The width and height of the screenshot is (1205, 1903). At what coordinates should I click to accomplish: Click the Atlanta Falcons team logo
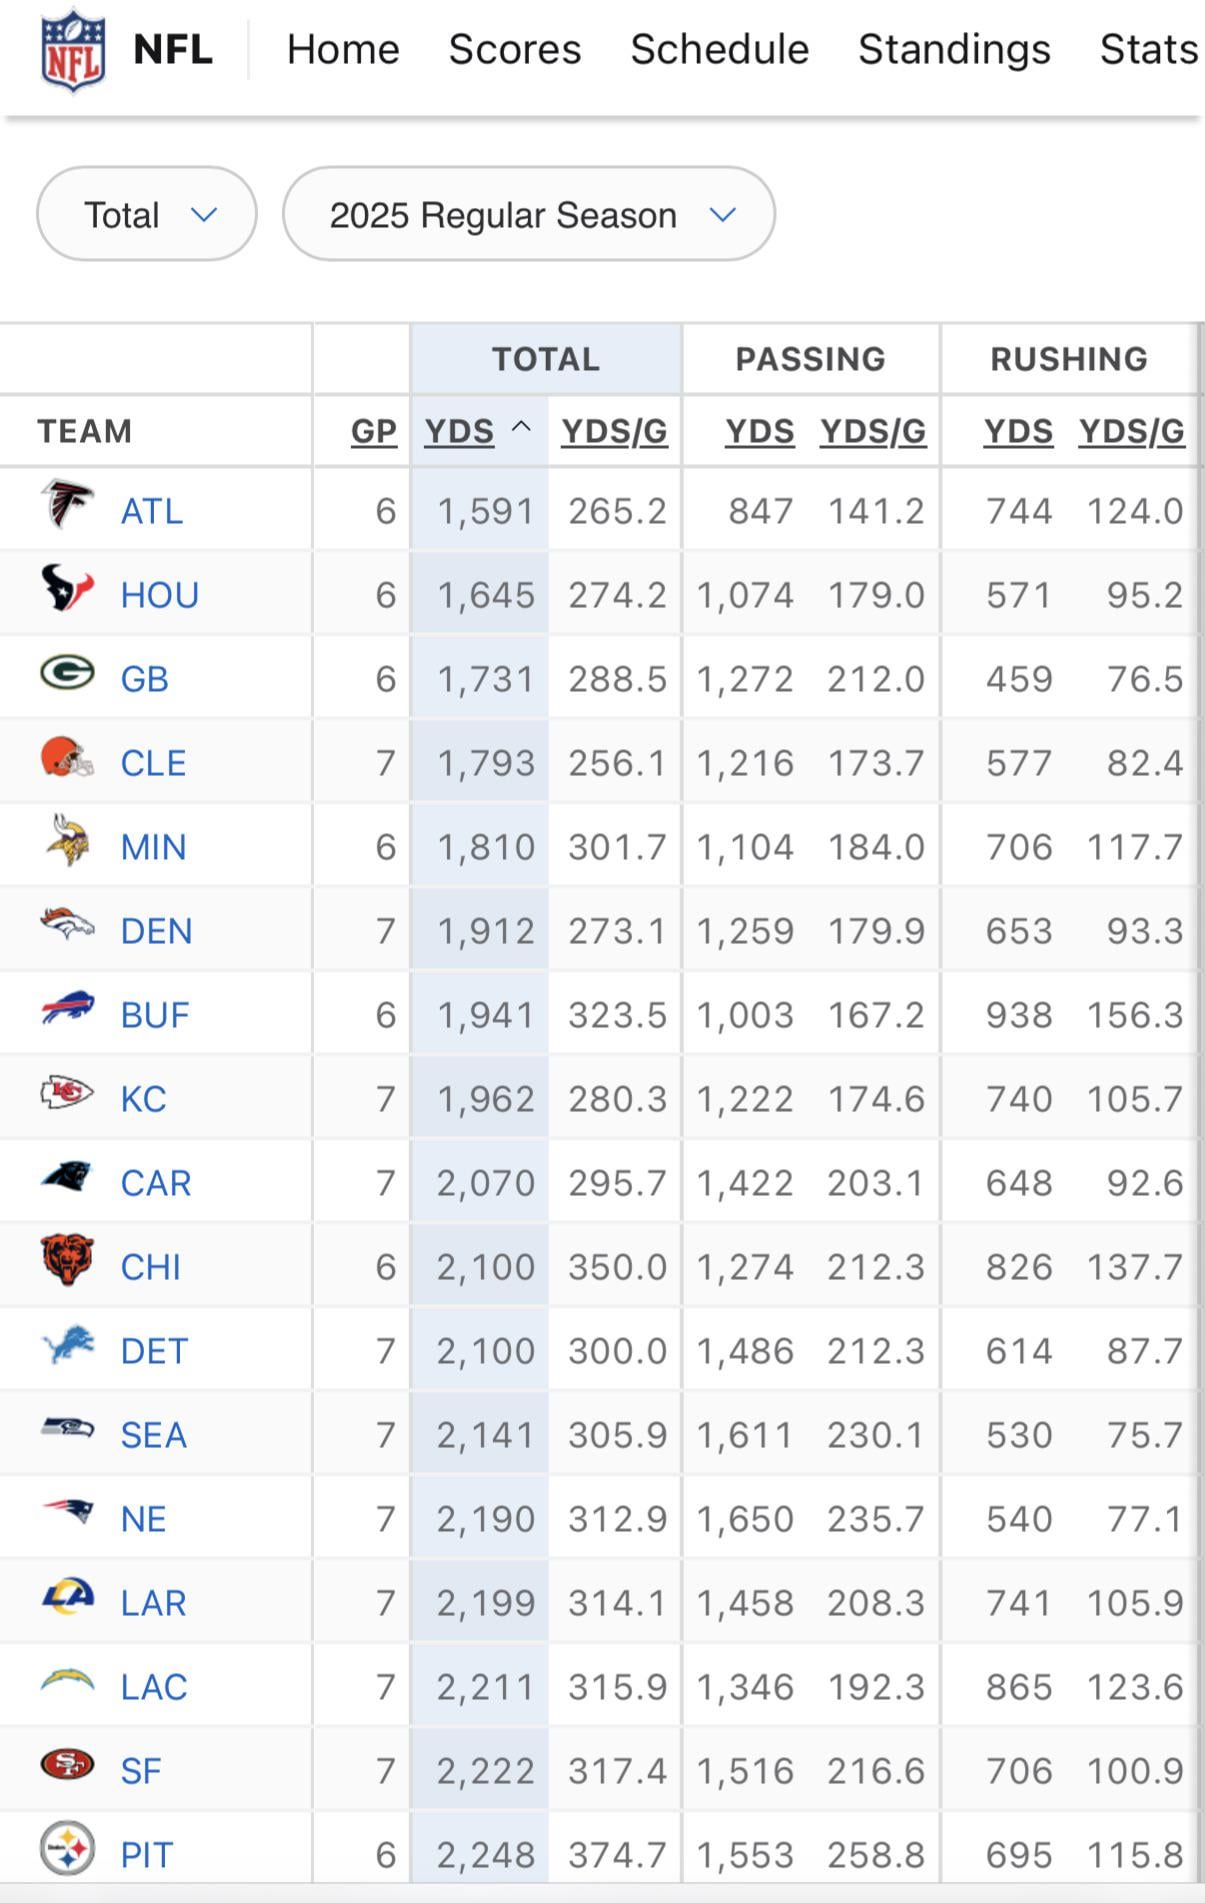coord(67,505)
